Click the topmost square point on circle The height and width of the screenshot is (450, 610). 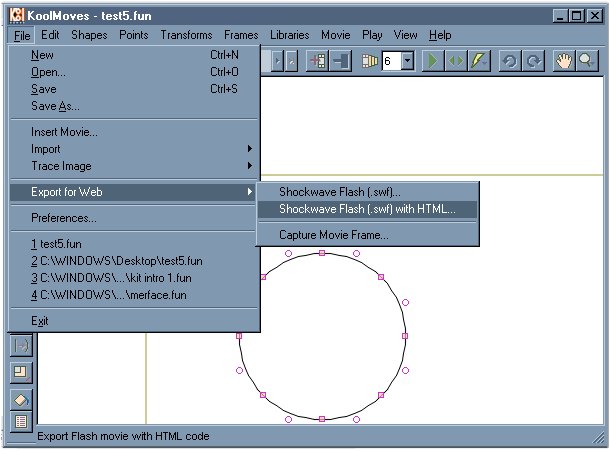[322, 253]
